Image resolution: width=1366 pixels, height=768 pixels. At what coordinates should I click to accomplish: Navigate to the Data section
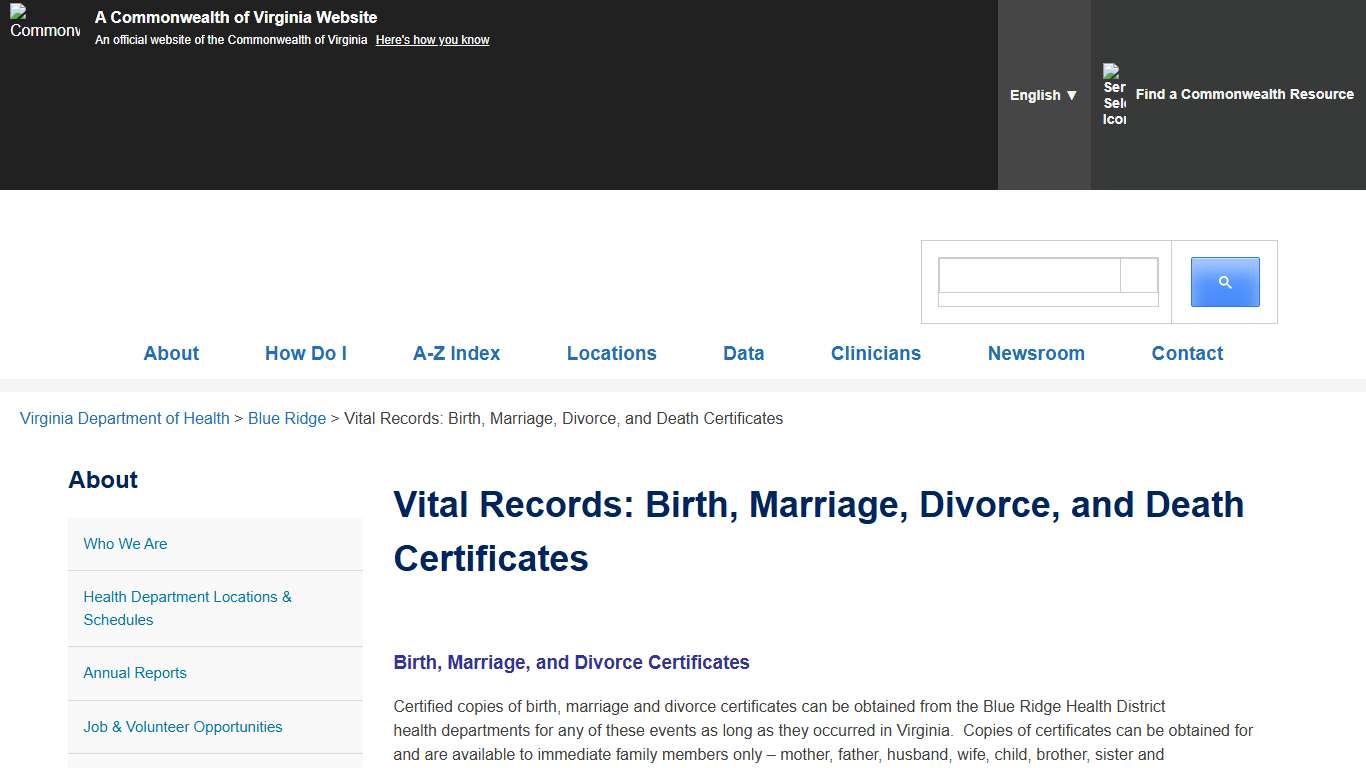pyautogui.click(x=743, y=353)
